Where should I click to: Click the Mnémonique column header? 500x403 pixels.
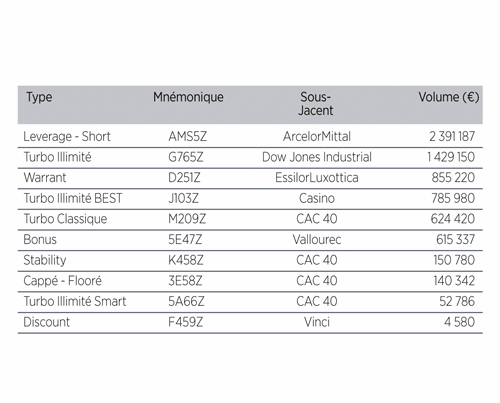(188, 97)
